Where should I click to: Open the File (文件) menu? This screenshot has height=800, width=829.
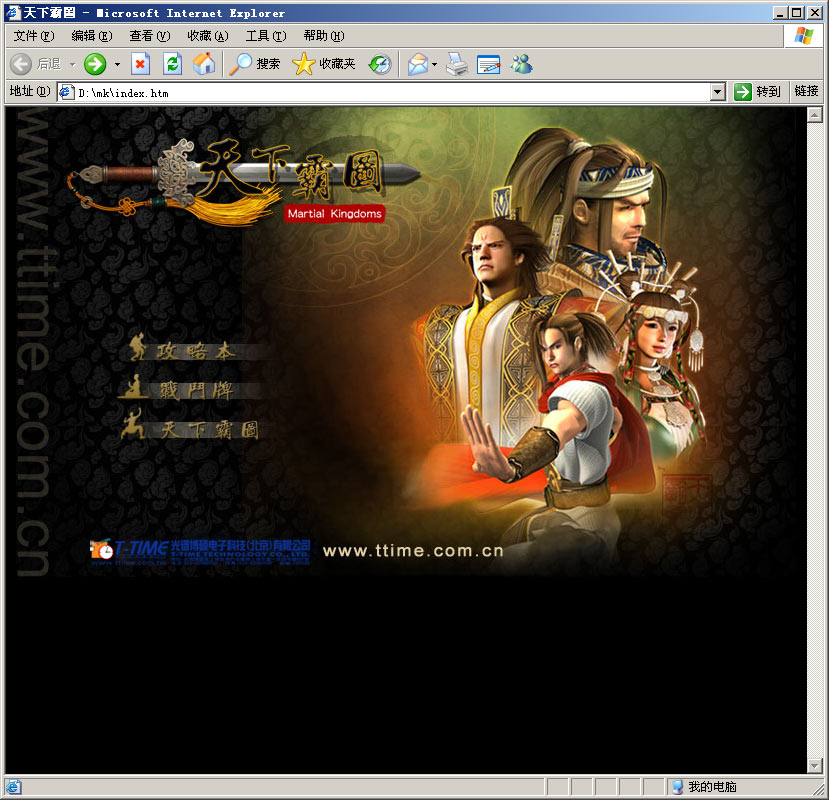click(x=34, y=35)
